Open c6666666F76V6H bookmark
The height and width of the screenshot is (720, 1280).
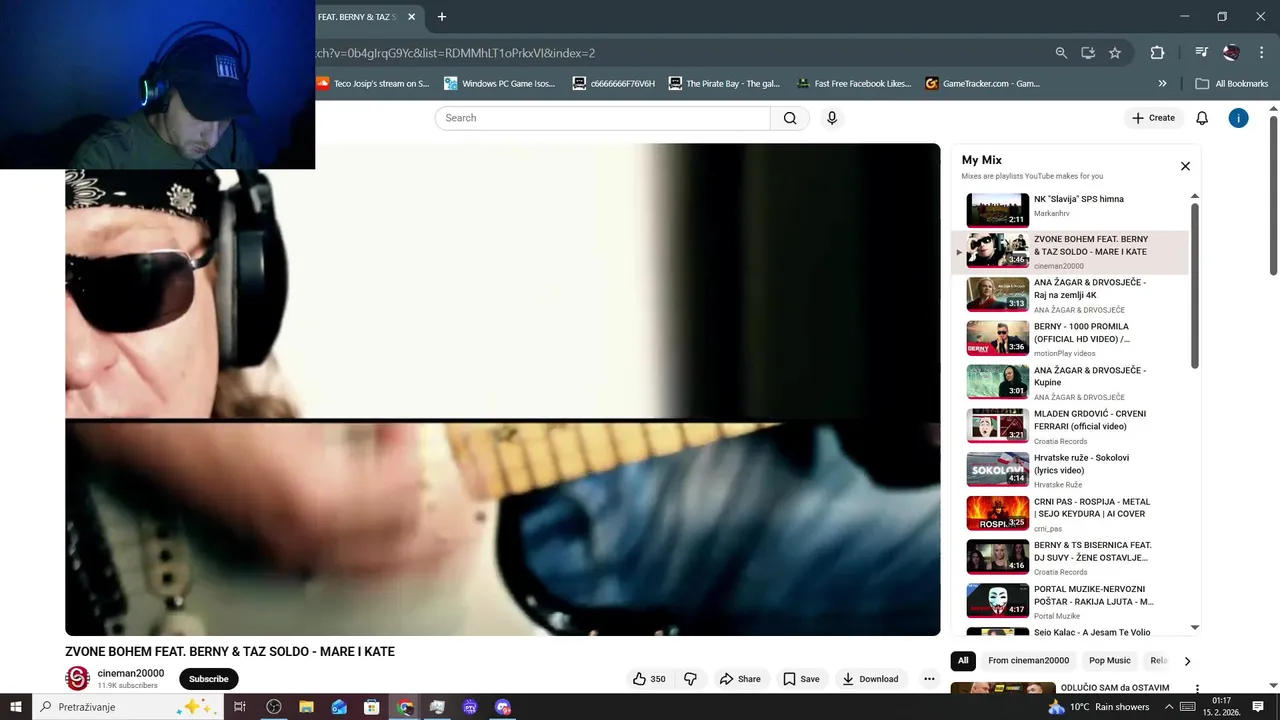(614, 84)
